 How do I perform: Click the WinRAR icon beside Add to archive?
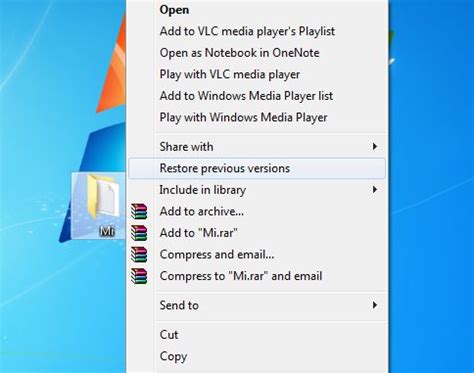pos(139,211)
